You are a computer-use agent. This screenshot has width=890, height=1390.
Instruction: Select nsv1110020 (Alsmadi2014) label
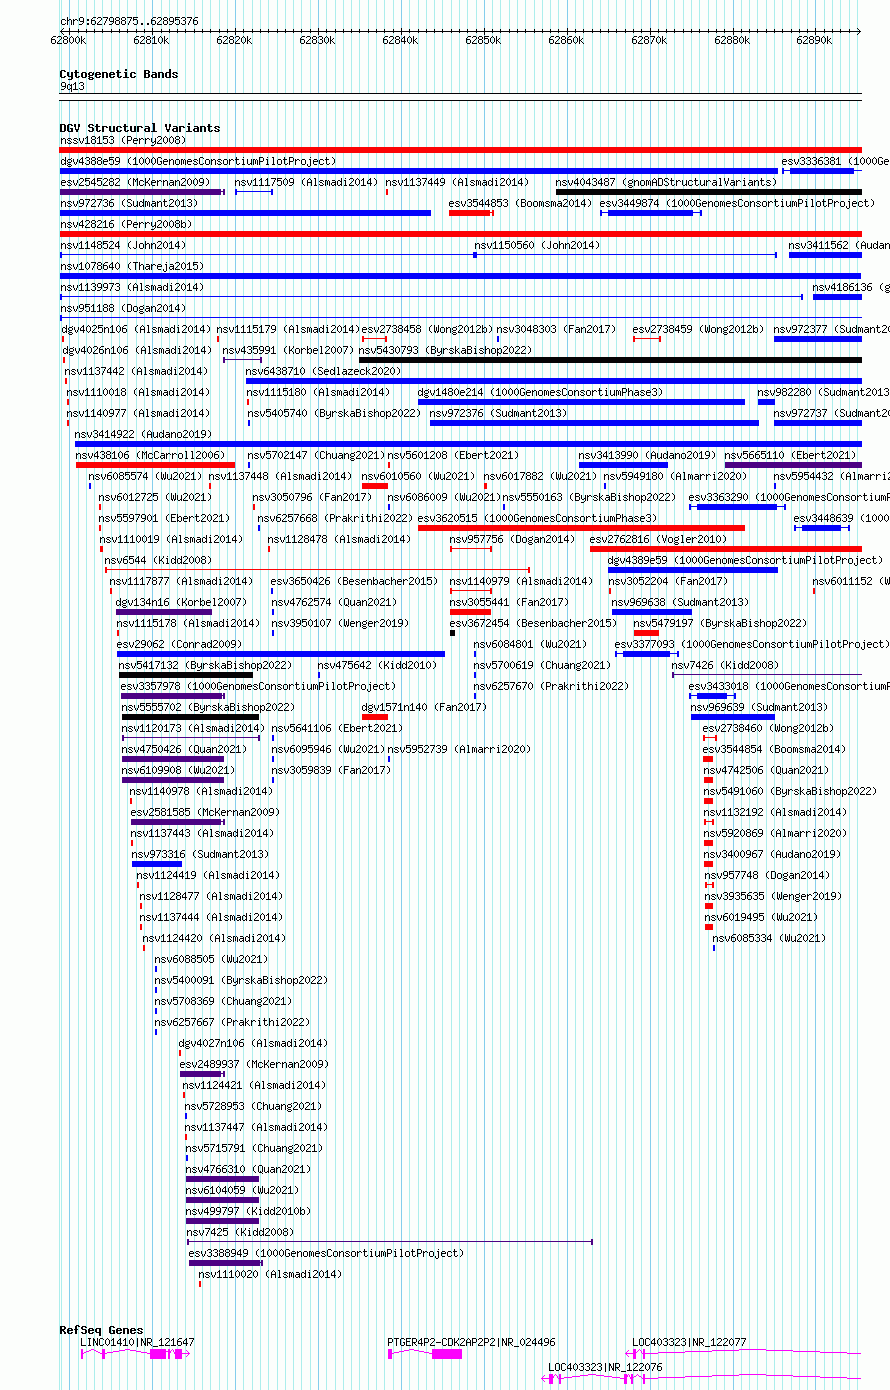click(270, 1274)
